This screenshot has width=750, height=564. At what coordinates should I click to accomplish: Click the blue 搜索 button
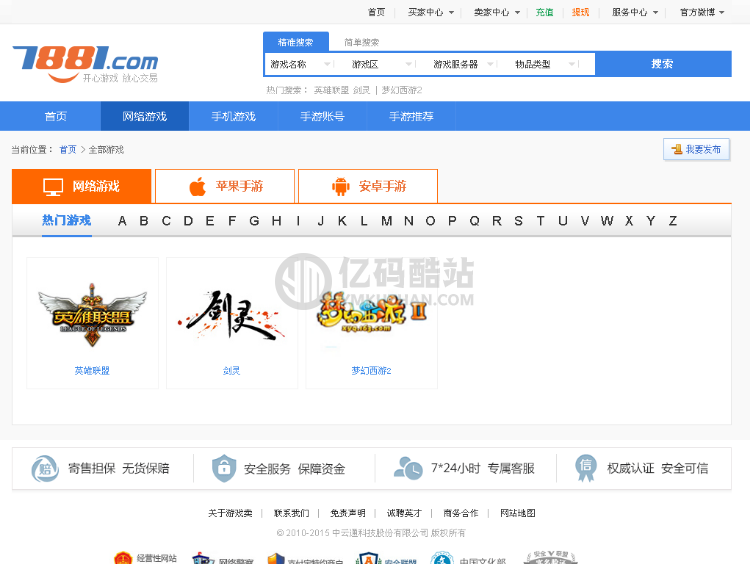pos(663,64)
